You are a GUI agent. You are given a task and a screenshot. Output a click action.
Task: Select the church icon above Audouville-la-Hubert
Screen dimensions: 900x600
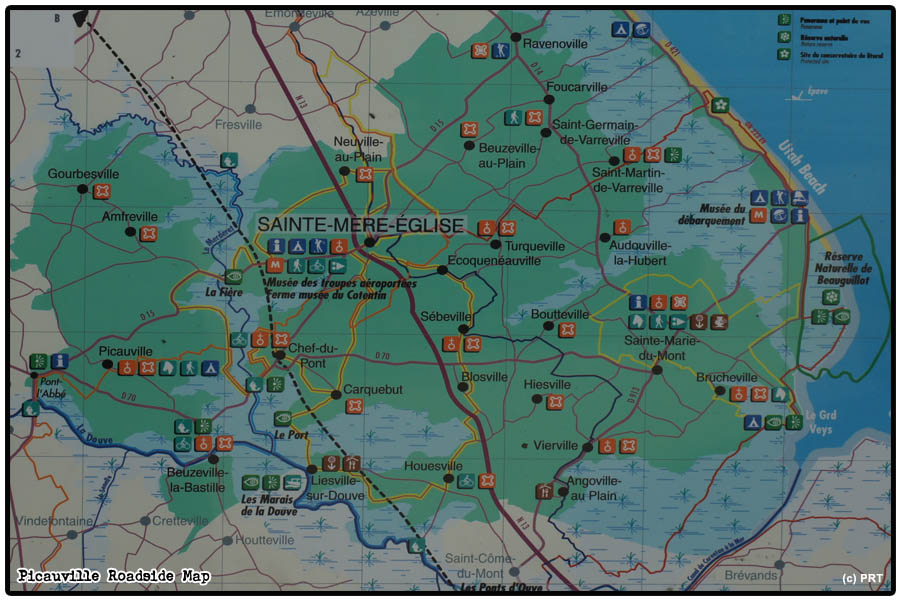(x=622, y=227)
